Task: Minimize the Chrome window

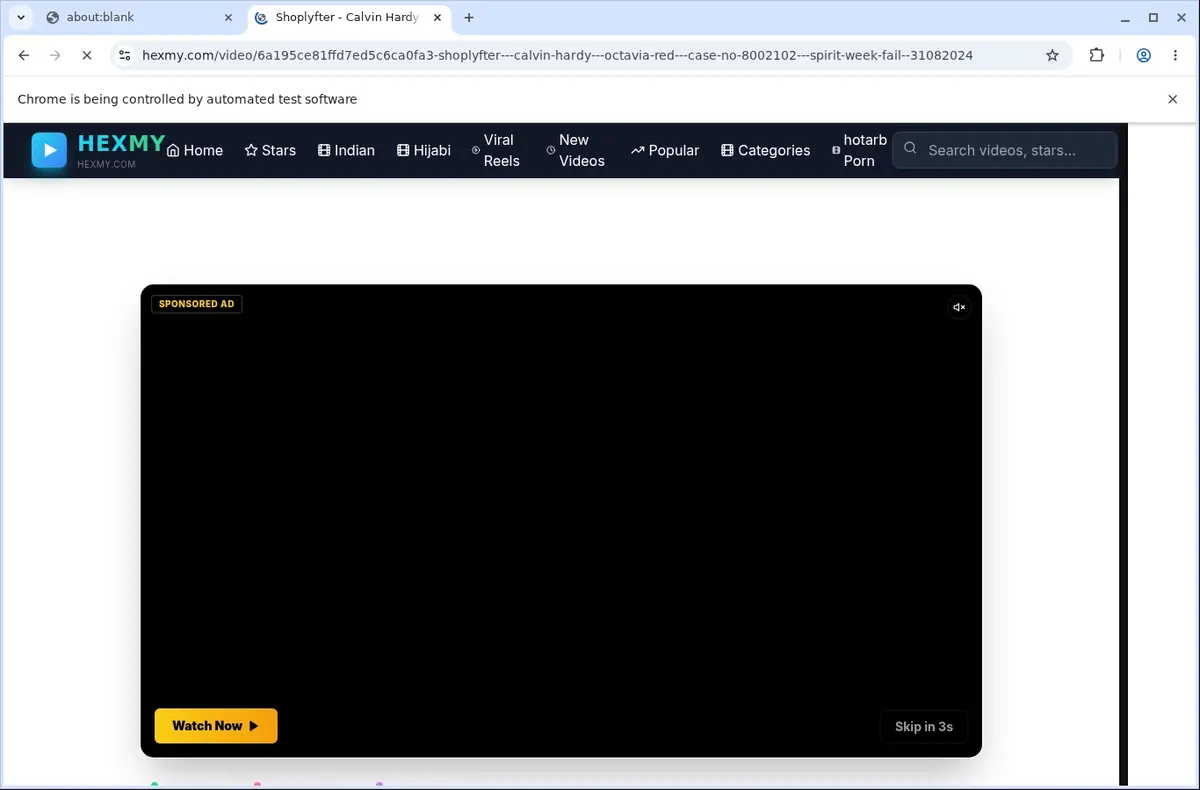Action: click(x=1123, y=18)
